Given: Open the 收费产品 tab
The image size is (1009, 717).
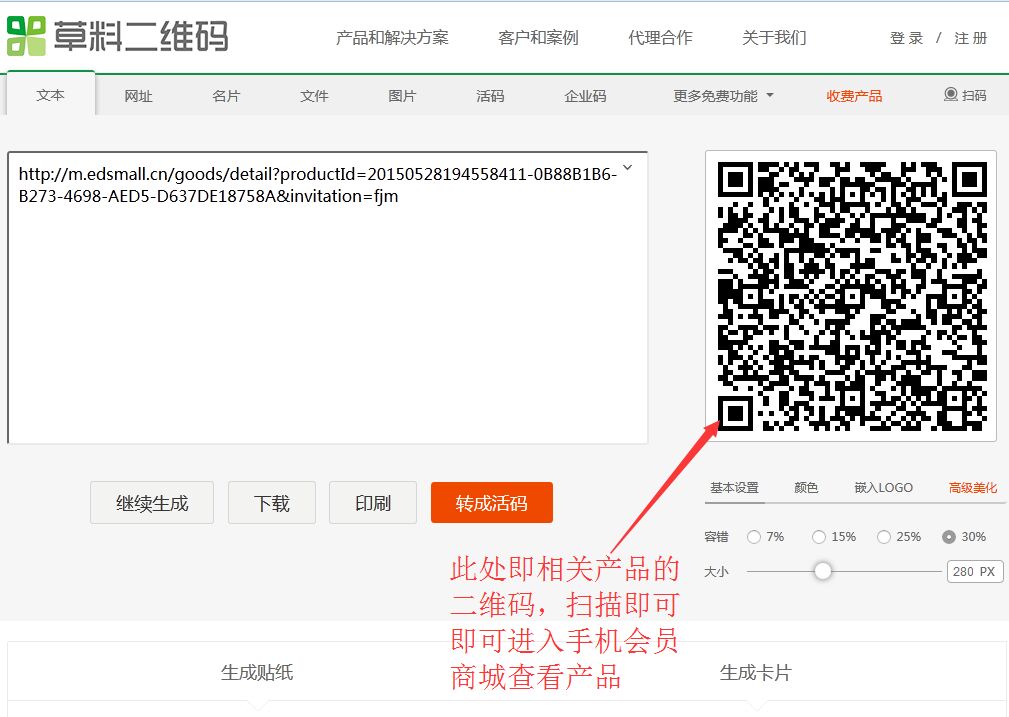Looking at the screenshot, I should pyautogui.click(x=854, y=96).
